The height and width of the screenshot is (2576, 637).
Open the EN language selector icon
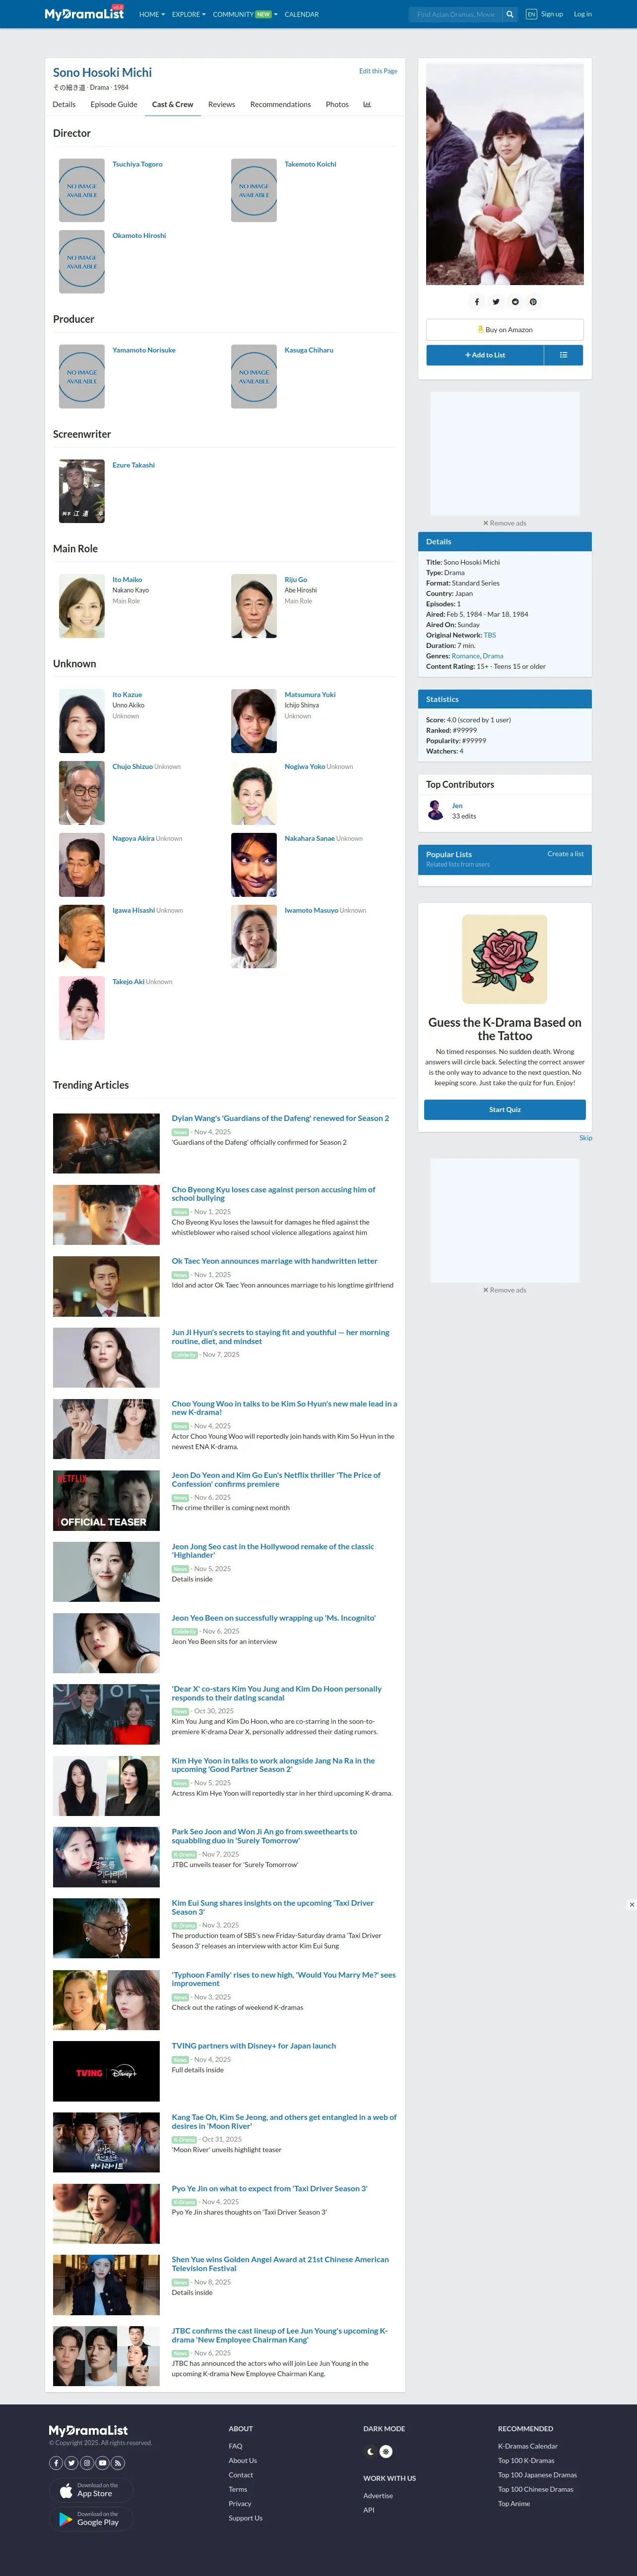click(531, 14)
